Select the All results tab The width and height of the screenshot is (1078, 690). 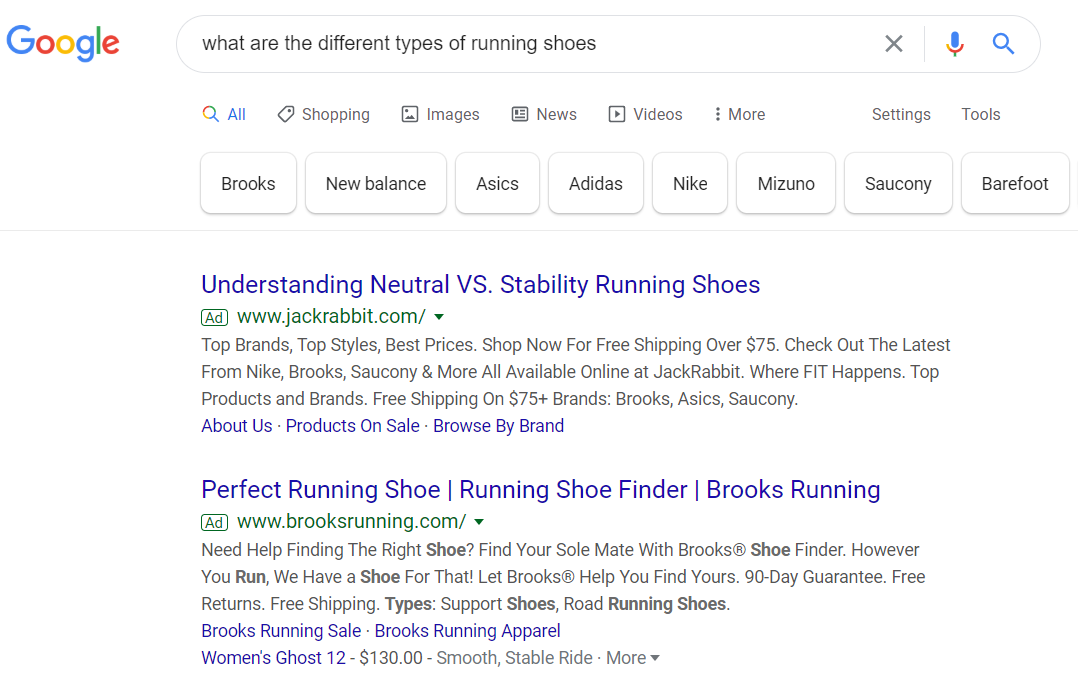(x=225, y=114)
